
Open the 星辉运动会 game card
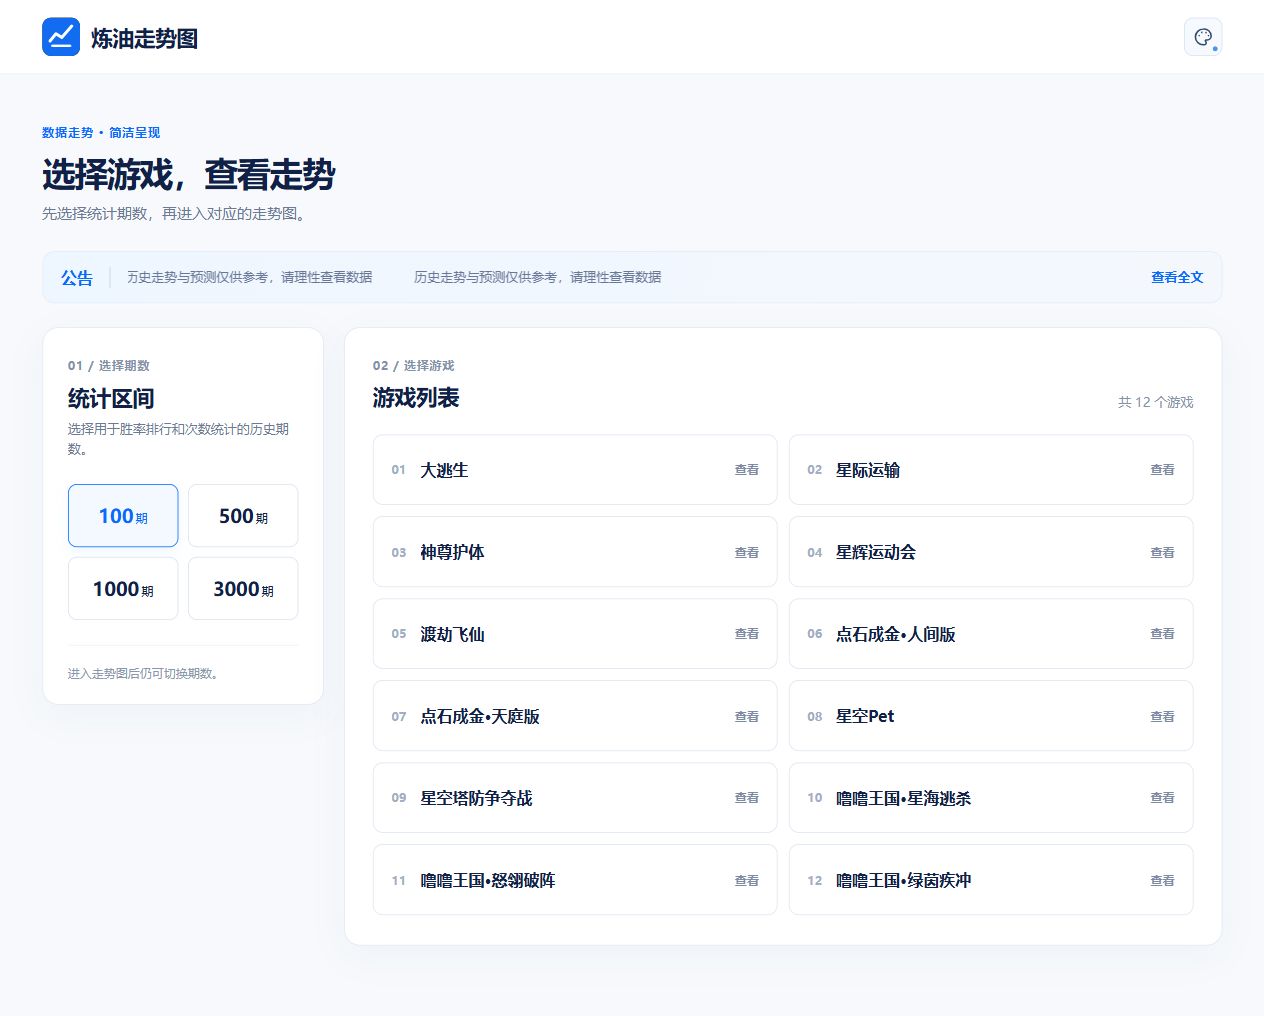(991, 552)
